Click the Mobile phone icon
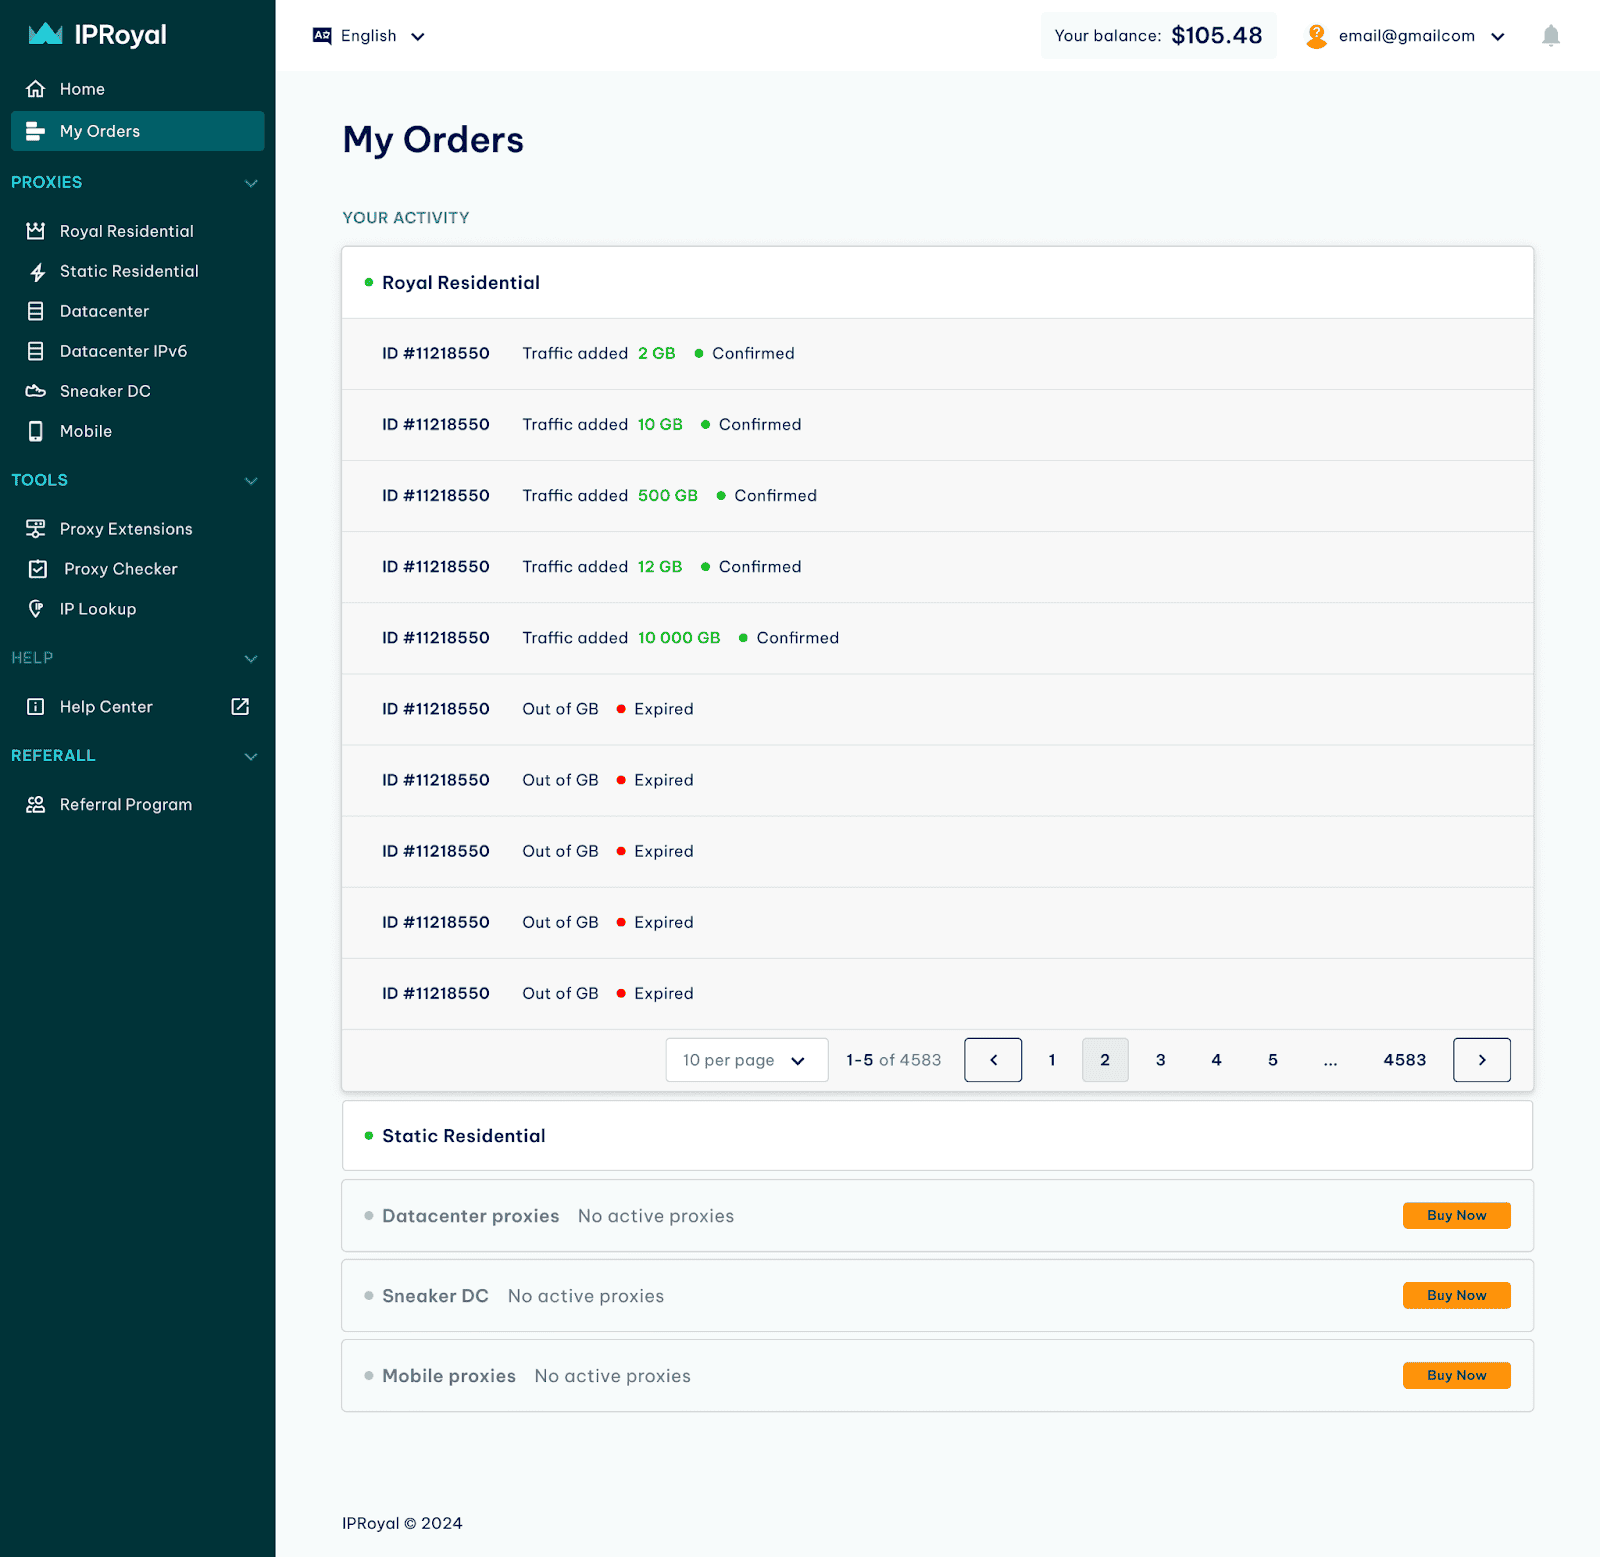Image resolution: width=1600 pixels, height=1557 pixels. pos(36,431)
